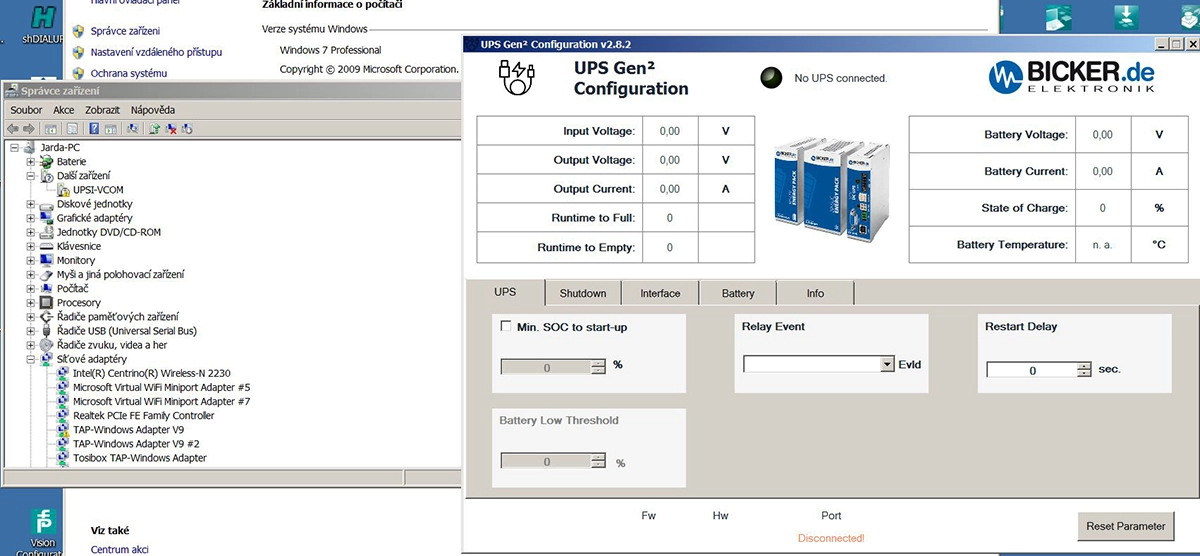Expand the Diskové jednotky tree node
The height and width of the screenshot is (556, 1200).
tap(31, 204)
